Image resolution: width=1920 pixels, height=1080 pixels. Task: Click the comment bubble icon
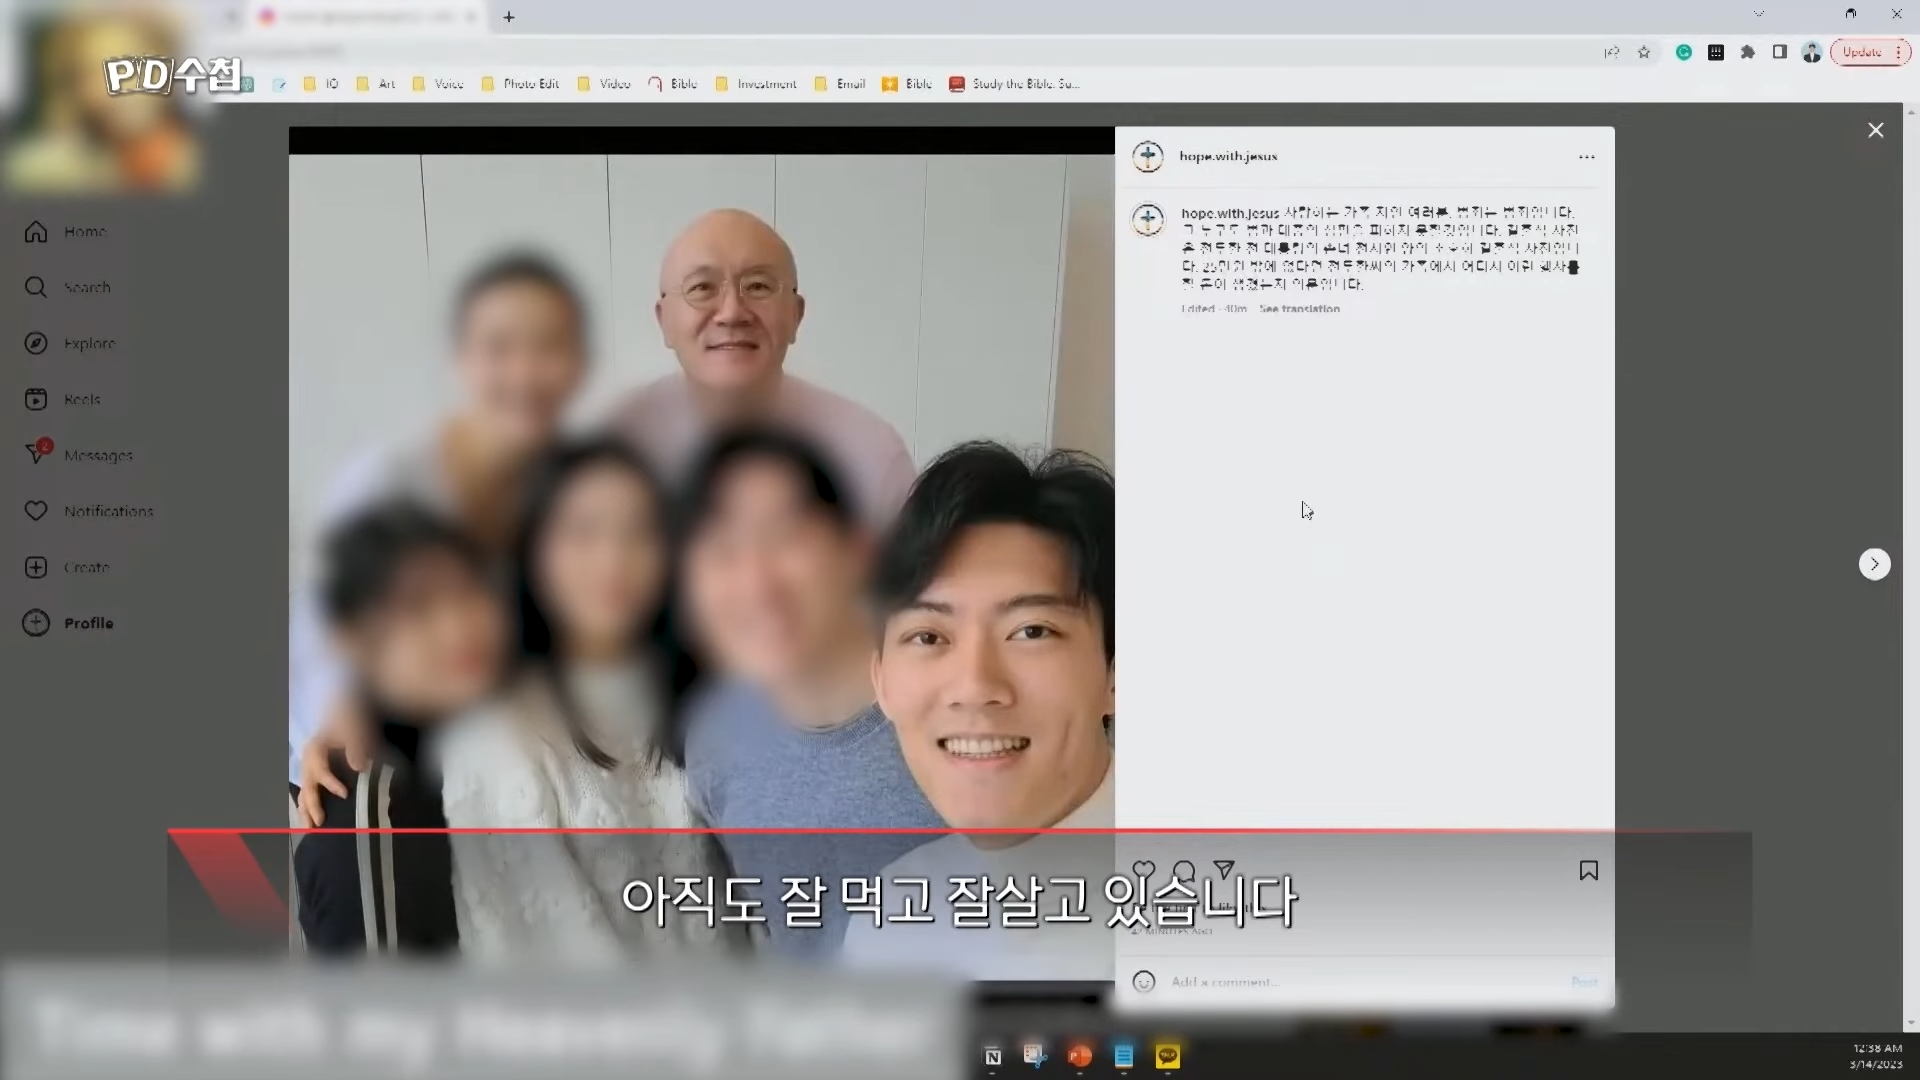click(x=1184, y=871)
